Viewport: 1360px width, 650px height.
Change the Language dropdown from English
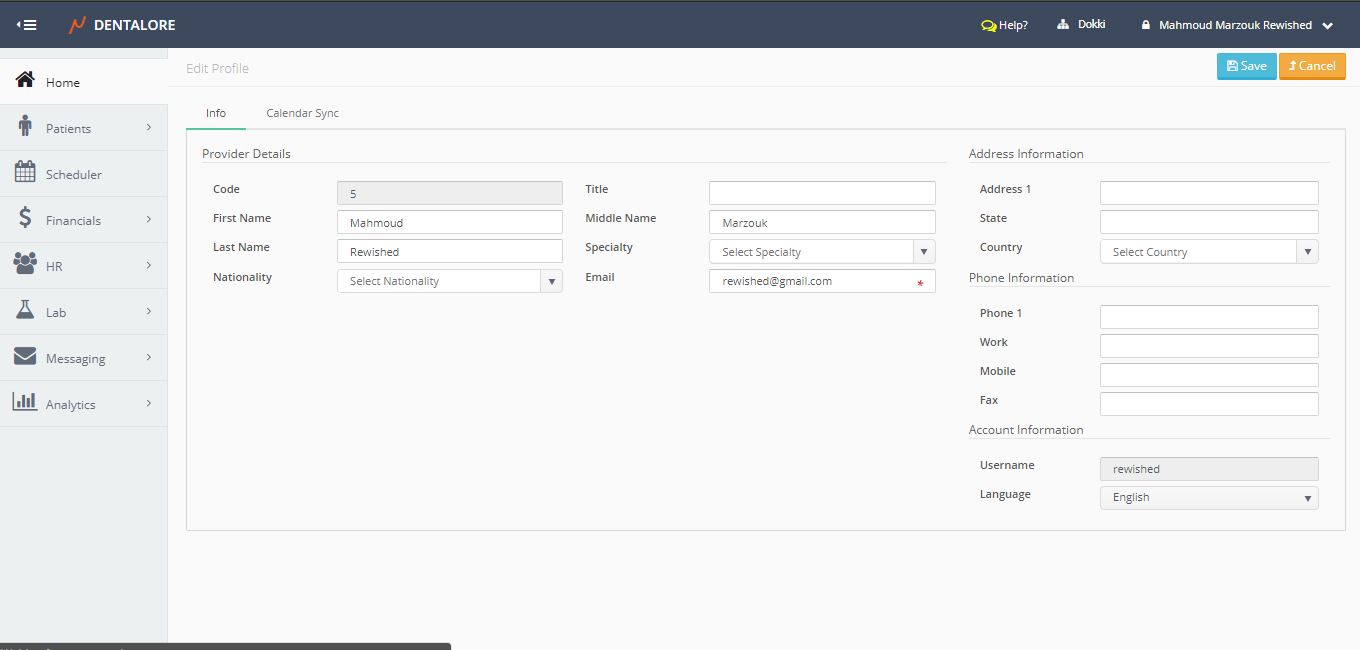click(x=1209, y=497)
